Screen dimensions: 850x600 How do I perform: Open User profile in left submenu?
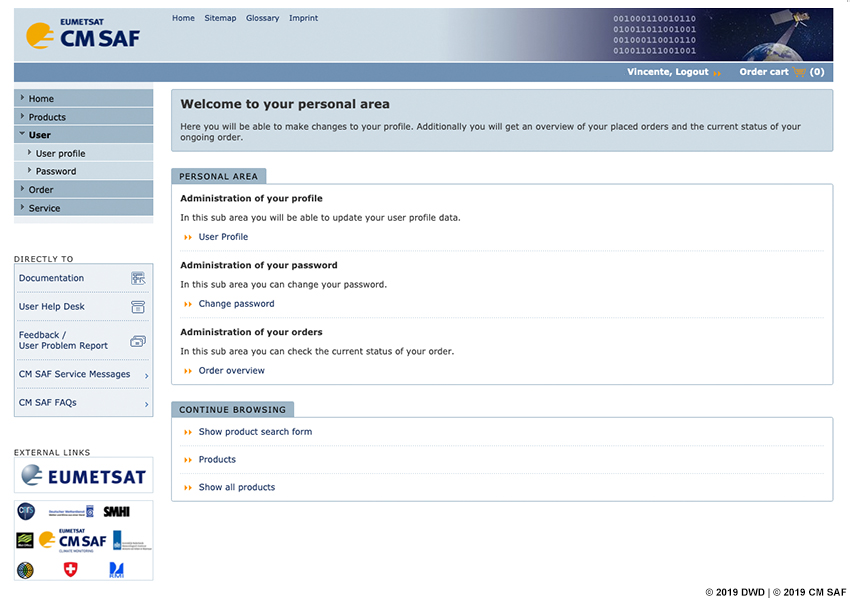83,153
